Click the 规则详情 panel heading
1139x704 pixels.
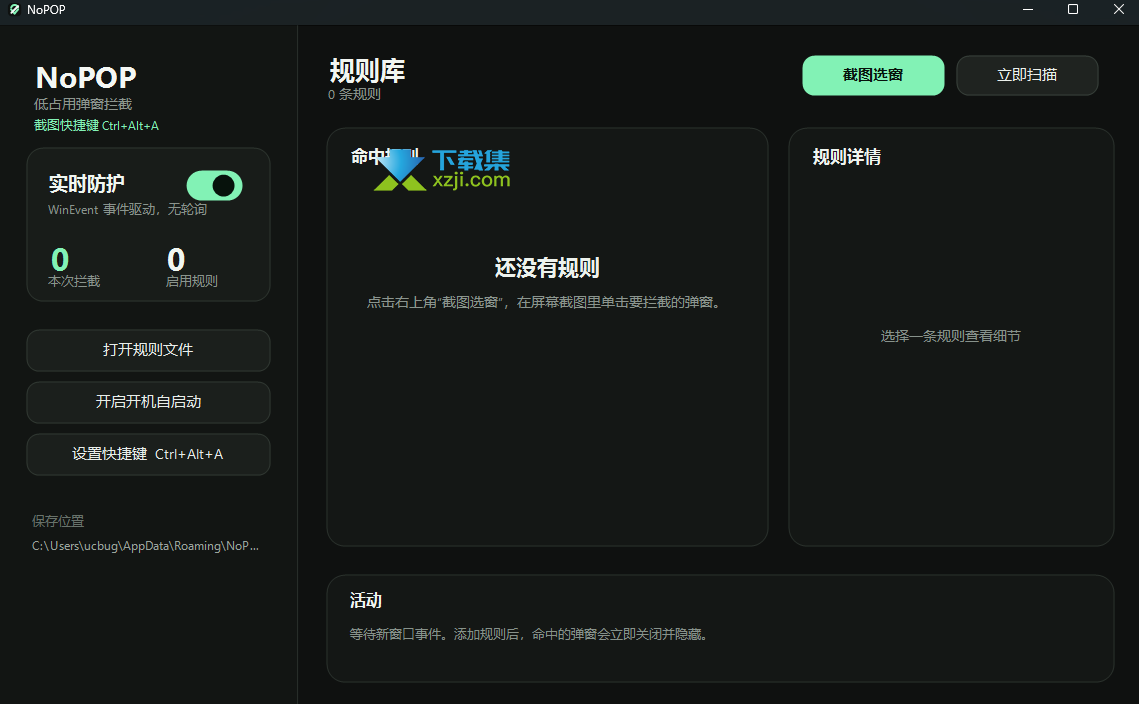coord(846,157)
